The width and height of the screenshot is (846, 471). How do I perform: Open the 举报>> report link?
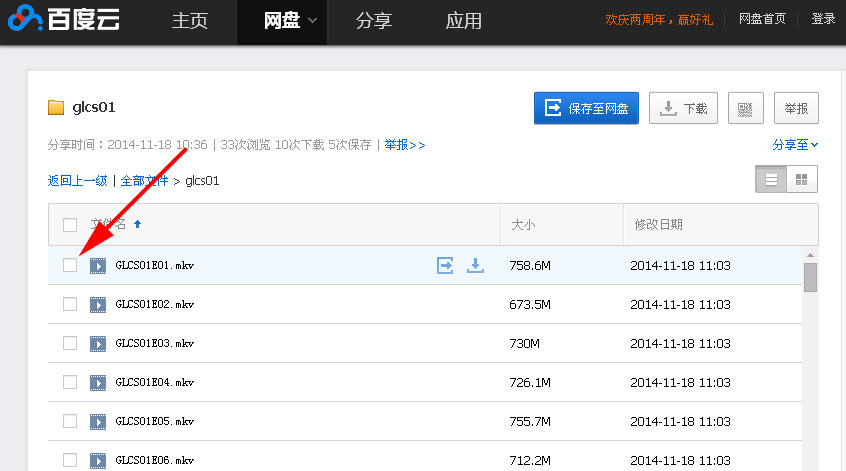[405, 145]
